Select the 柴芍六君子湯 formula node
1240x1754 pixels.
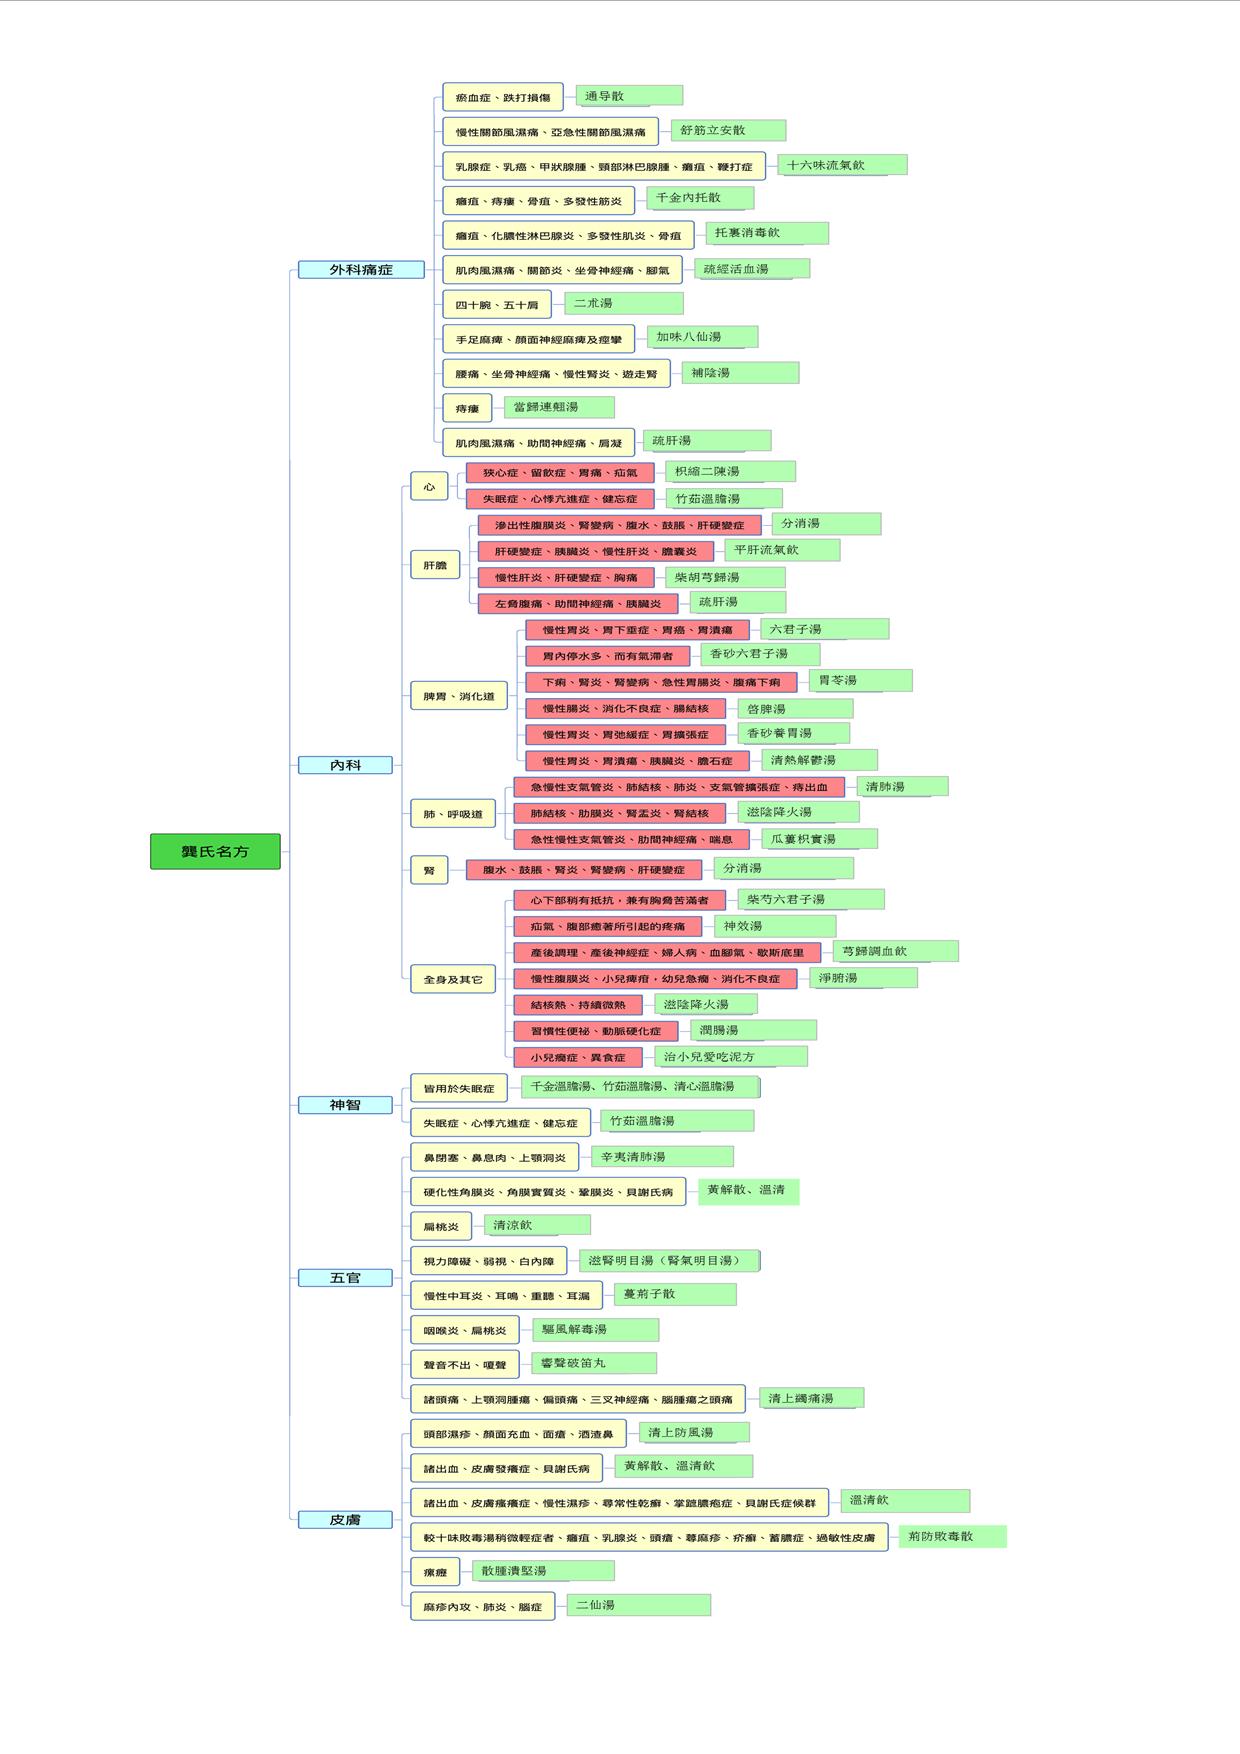811,900
